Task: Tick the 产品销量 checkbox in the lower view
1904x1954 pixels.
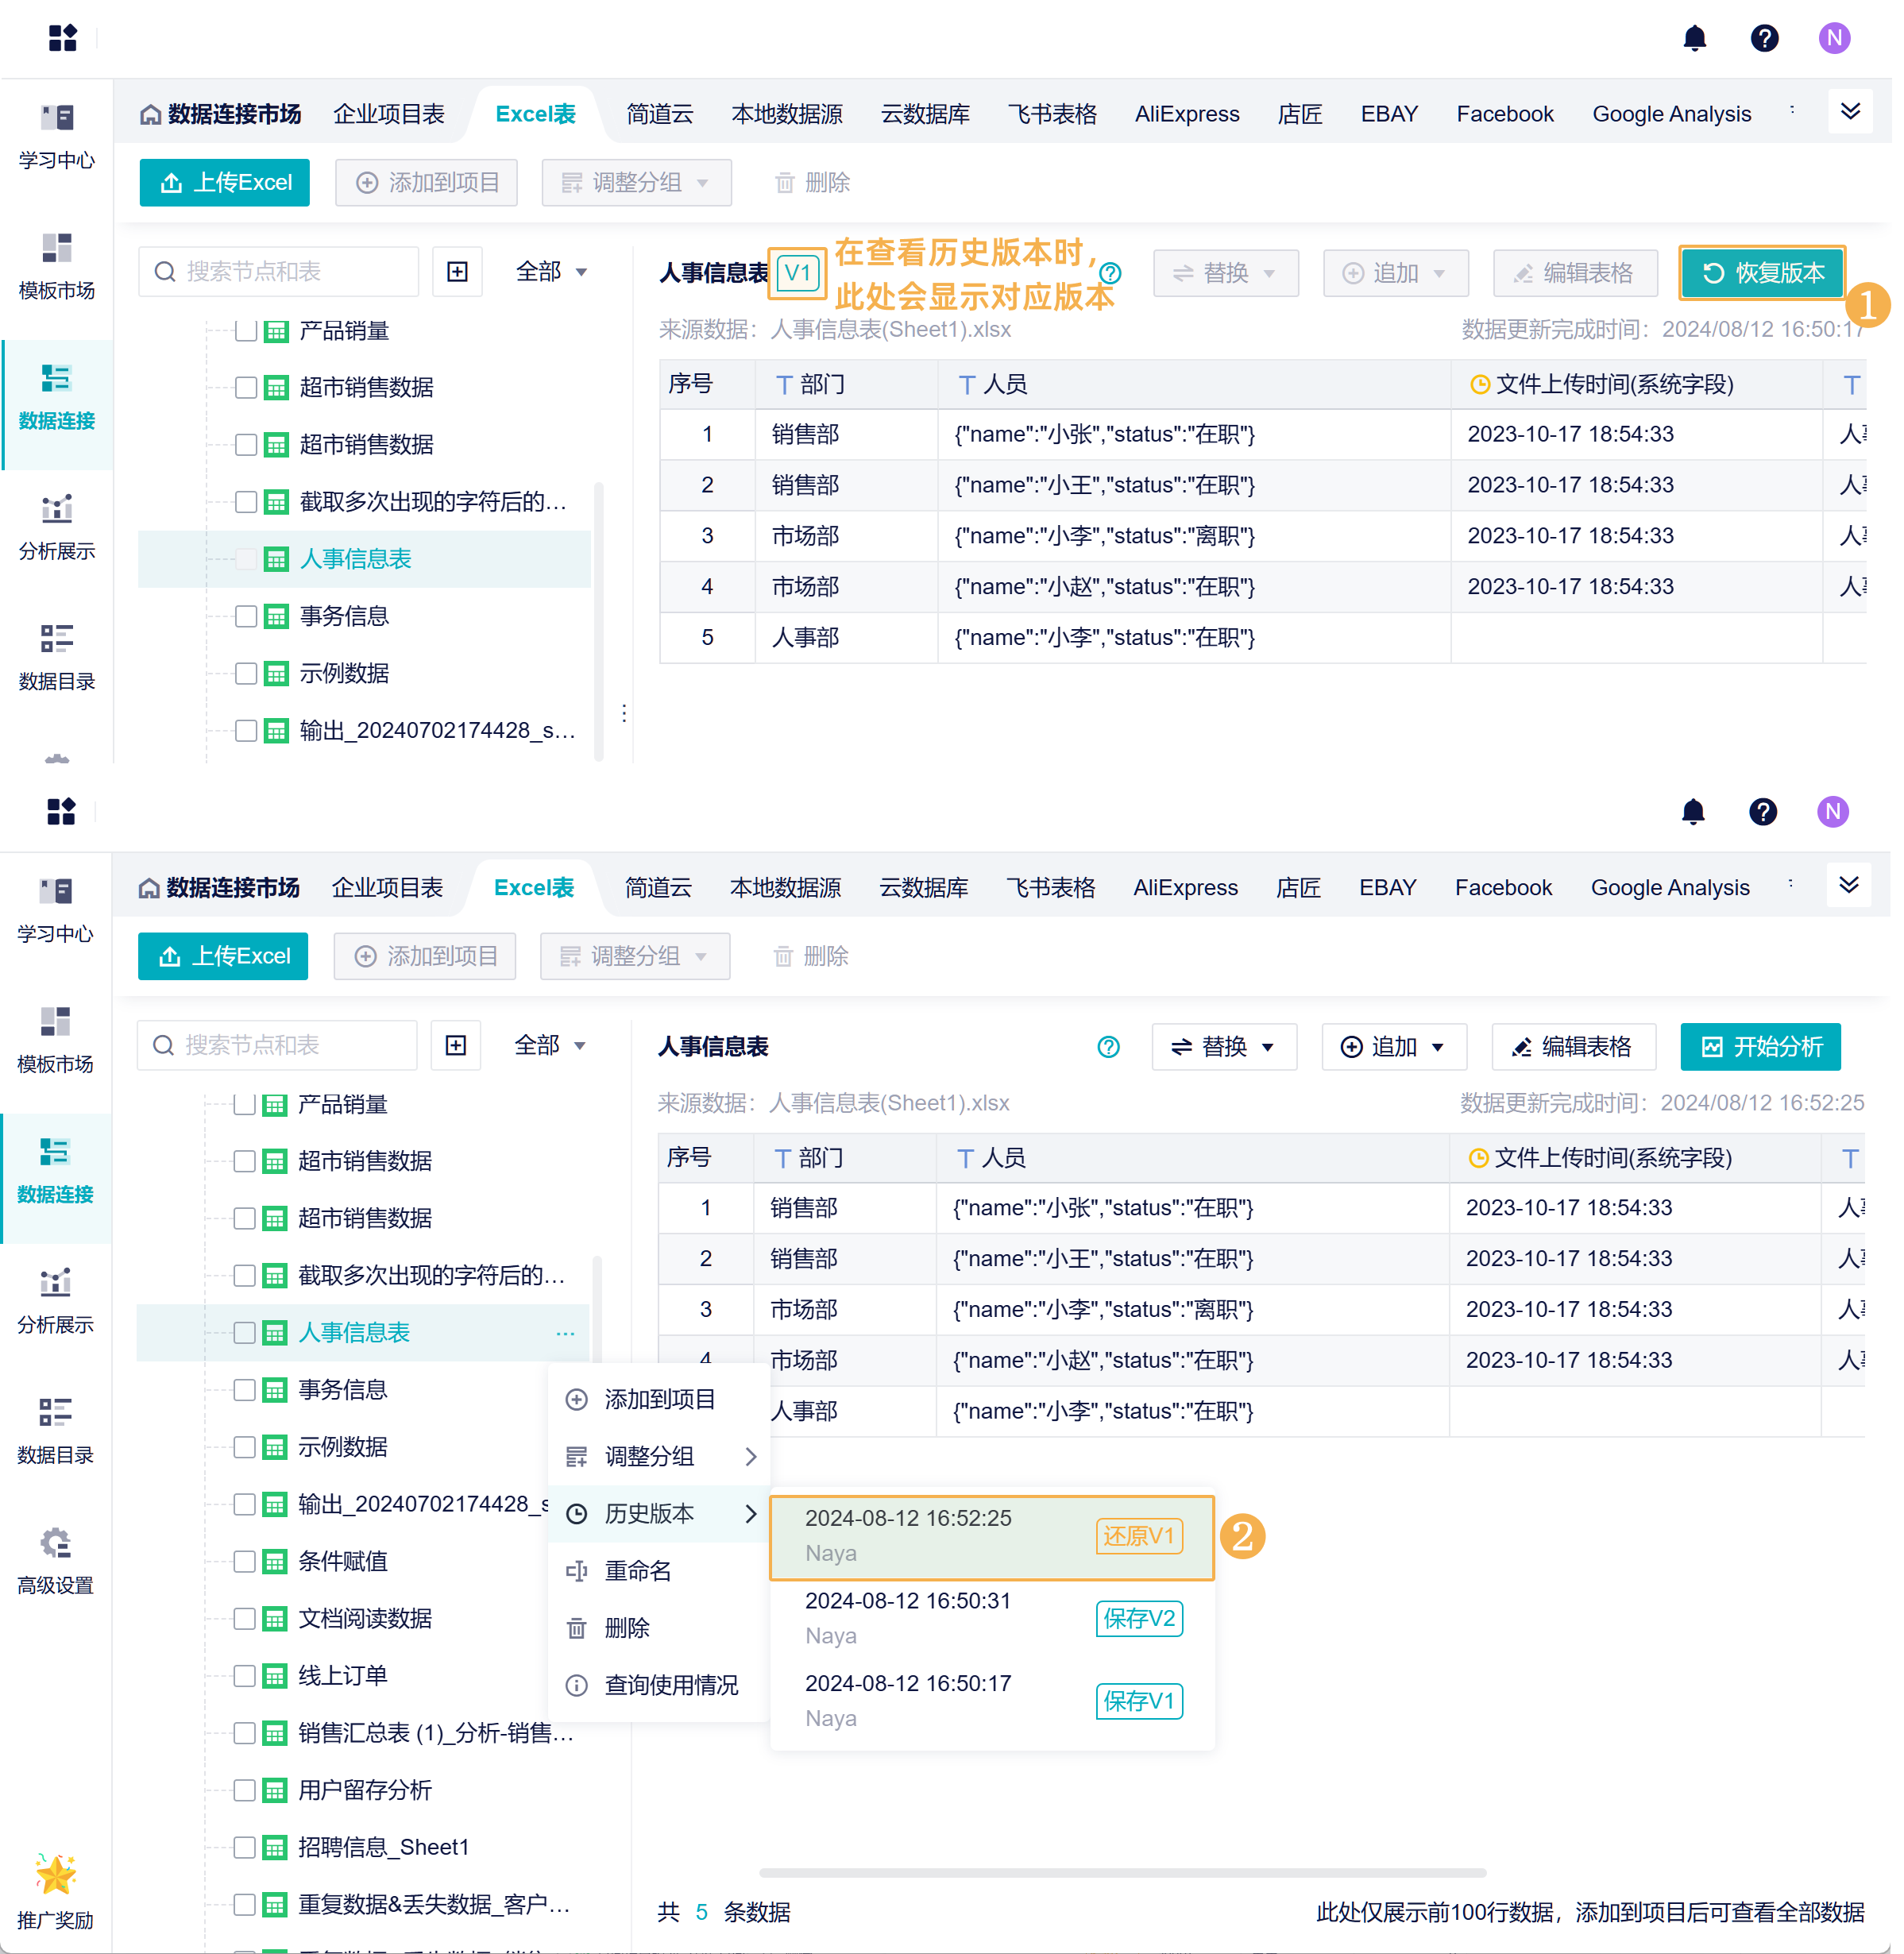Action: point(244,1104)
